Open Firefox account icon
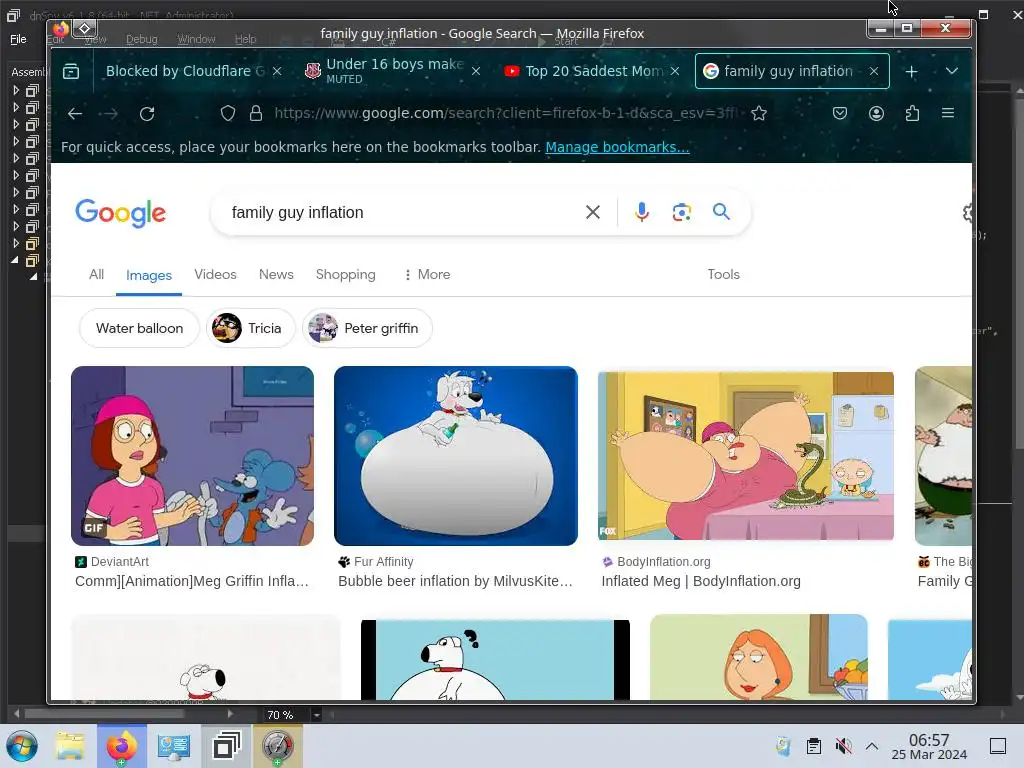Image resolution: width=1024 pixels, height=768 pixels. tap(876, 114)
